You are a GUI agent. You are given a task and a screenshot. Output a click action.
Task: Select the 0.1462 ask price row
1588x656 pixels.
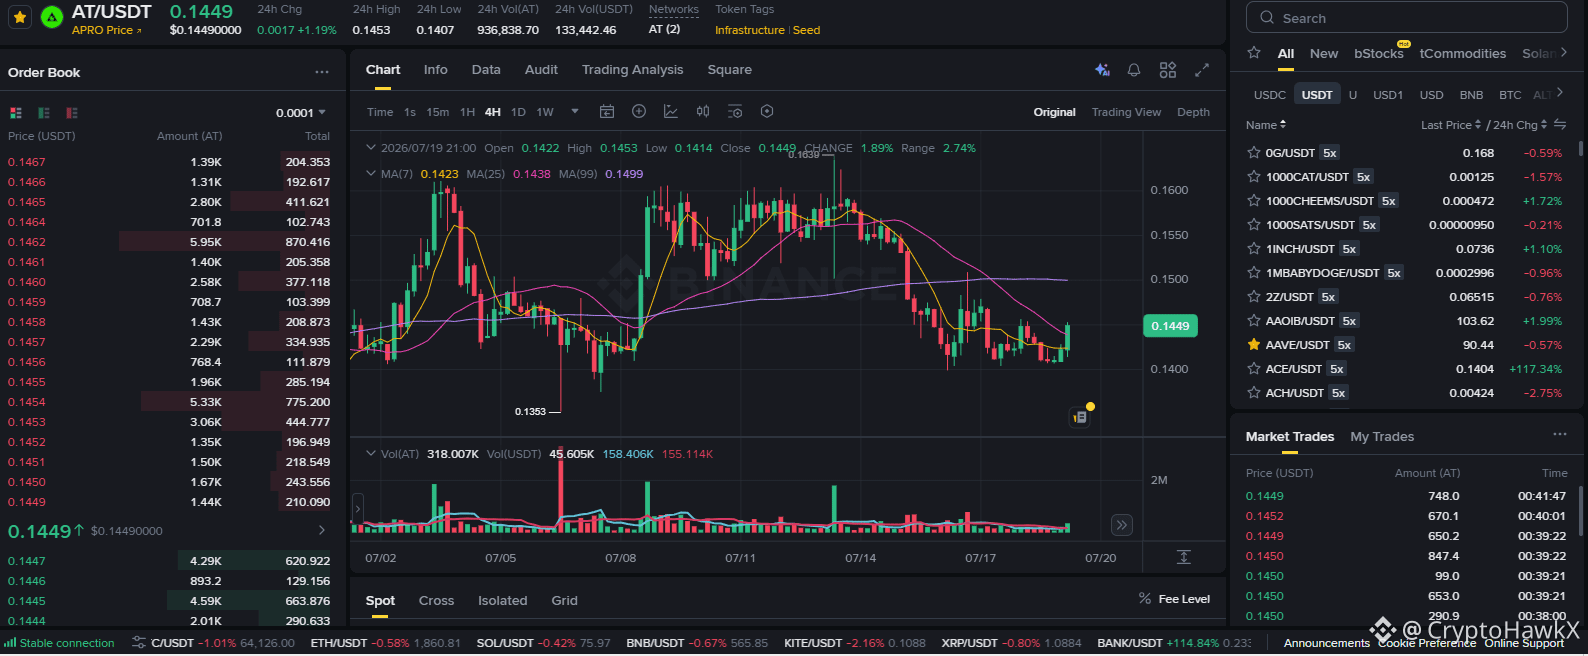pos(169,242)
